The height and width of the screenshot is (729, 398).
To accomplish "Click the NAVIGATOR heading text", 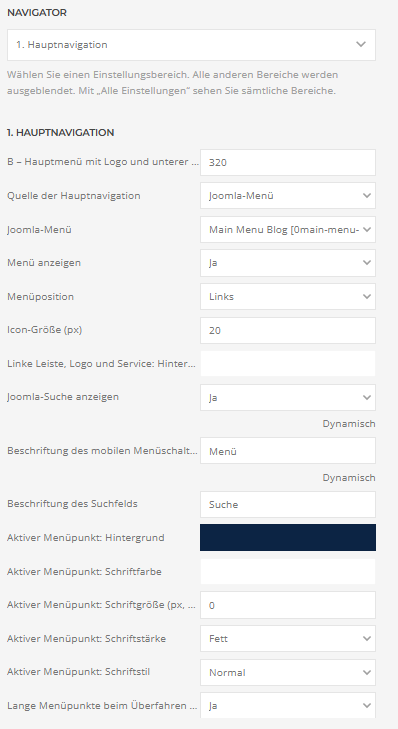I will tap(37, 13).
